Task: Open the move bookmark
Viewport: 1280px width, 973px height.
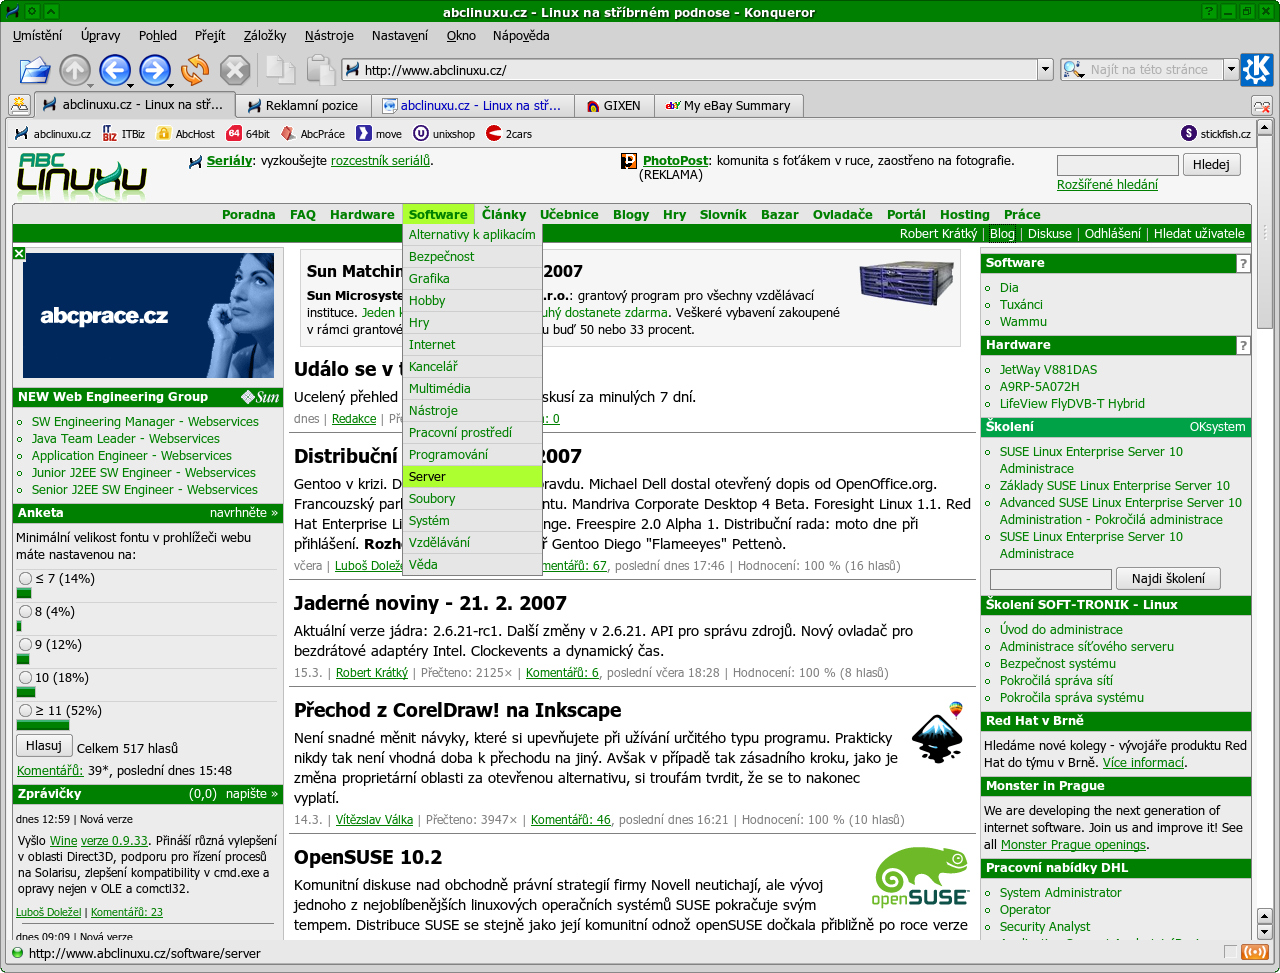Action: click(379, 133)
